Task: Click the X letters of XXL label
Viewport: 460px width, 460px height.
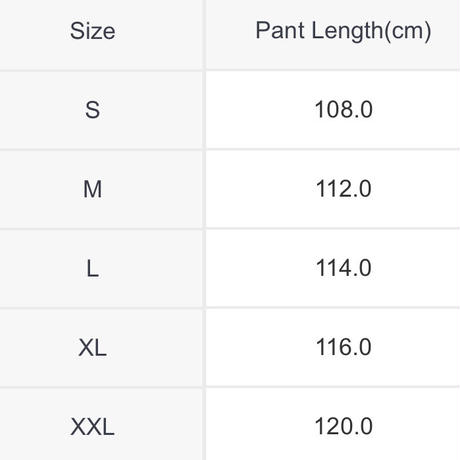Action: click(86, 427)
